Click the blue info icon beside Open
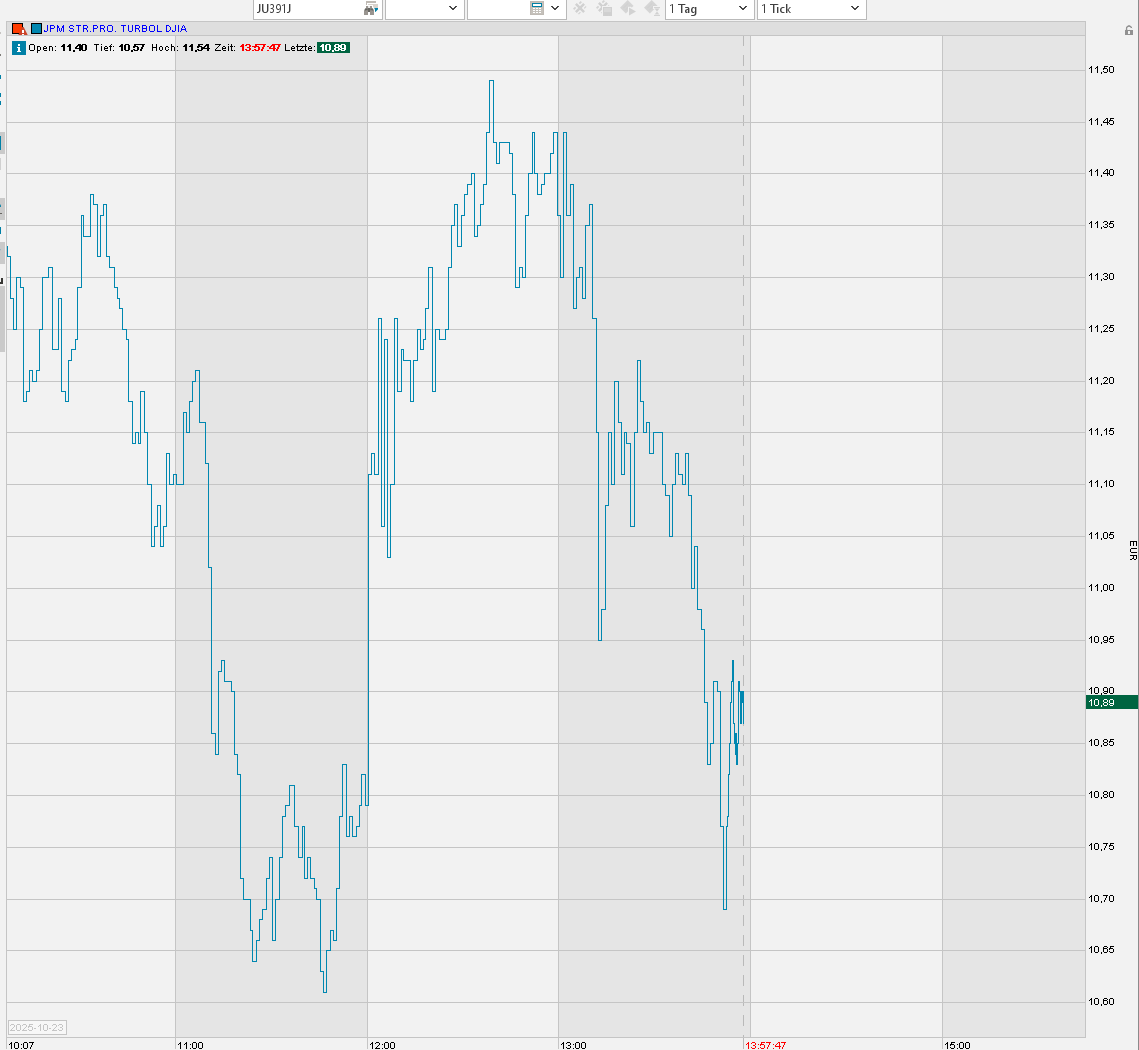This screenshot has height=1050, width=1139. tap(18, 47)
